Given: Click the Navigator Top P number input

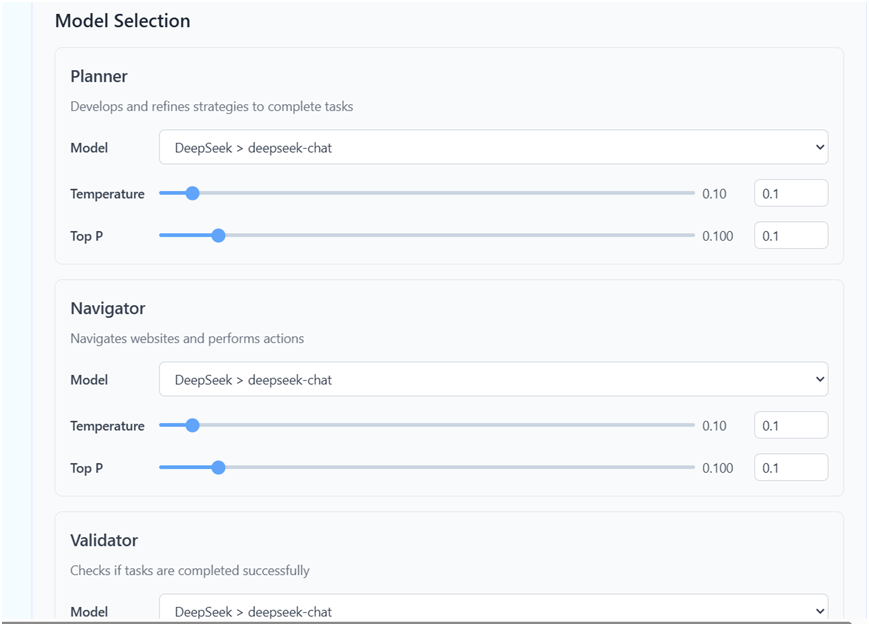Looking at the screenshot, I should (791, 468).
